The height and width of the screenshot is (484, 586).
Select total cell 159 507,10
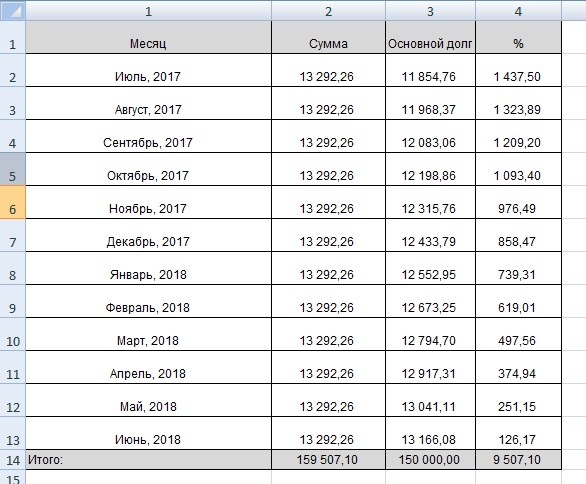pyautogui.click(x=329, y=460)
